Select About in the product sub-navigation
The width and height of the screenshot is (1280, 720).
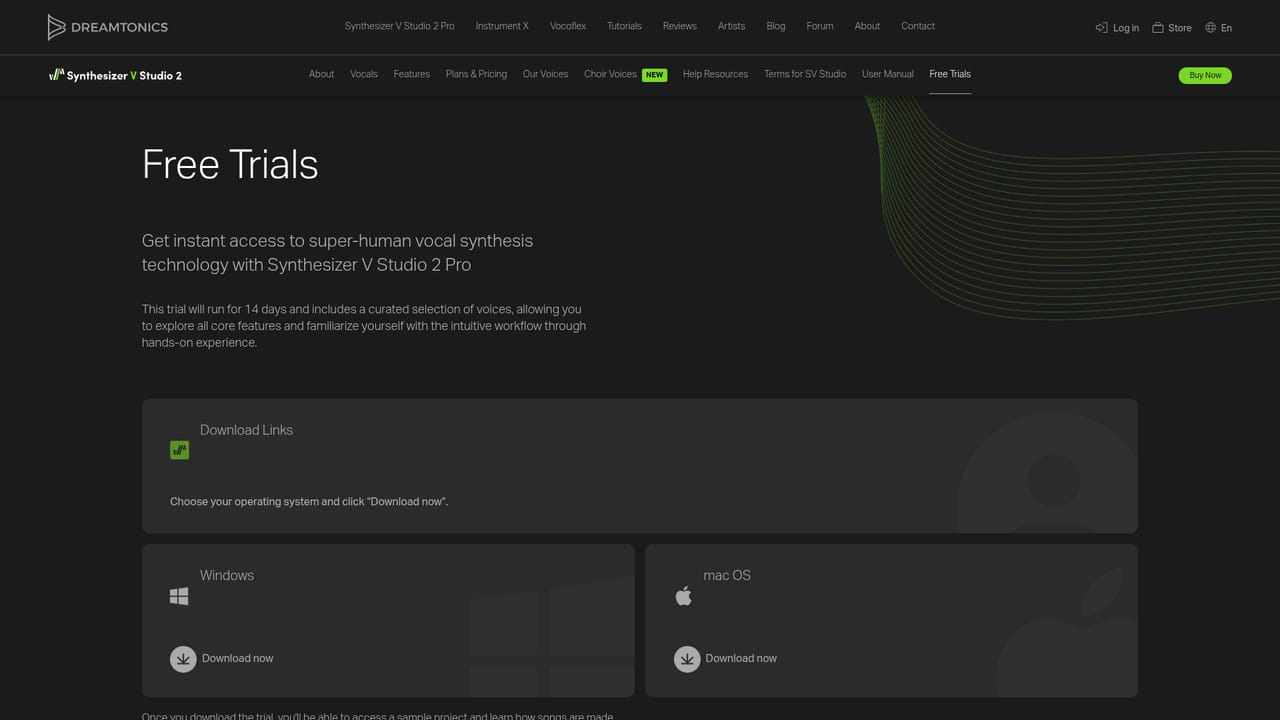pyautogui.click(x=321, y=74)
